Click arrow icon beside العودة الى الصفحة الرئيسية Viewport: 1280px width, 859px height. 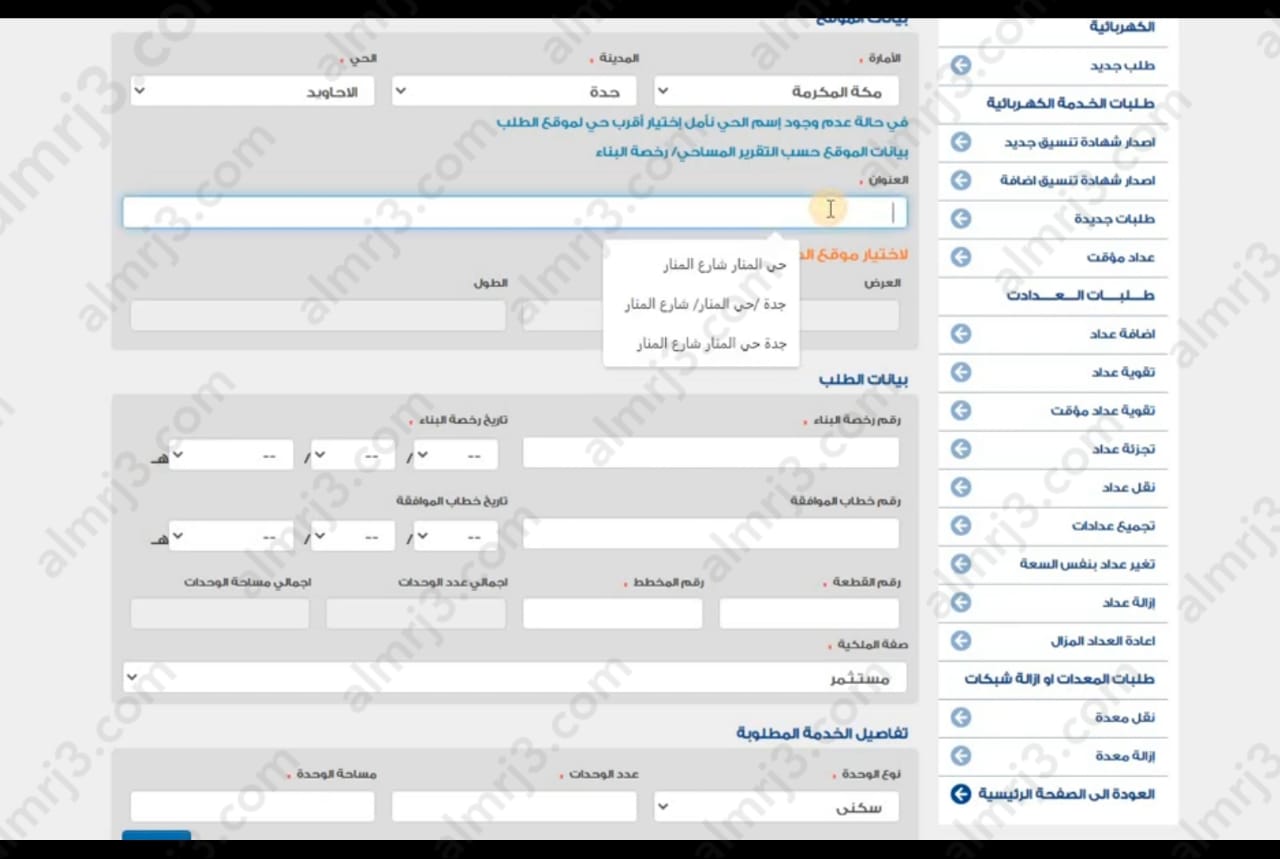pos(960,794)
